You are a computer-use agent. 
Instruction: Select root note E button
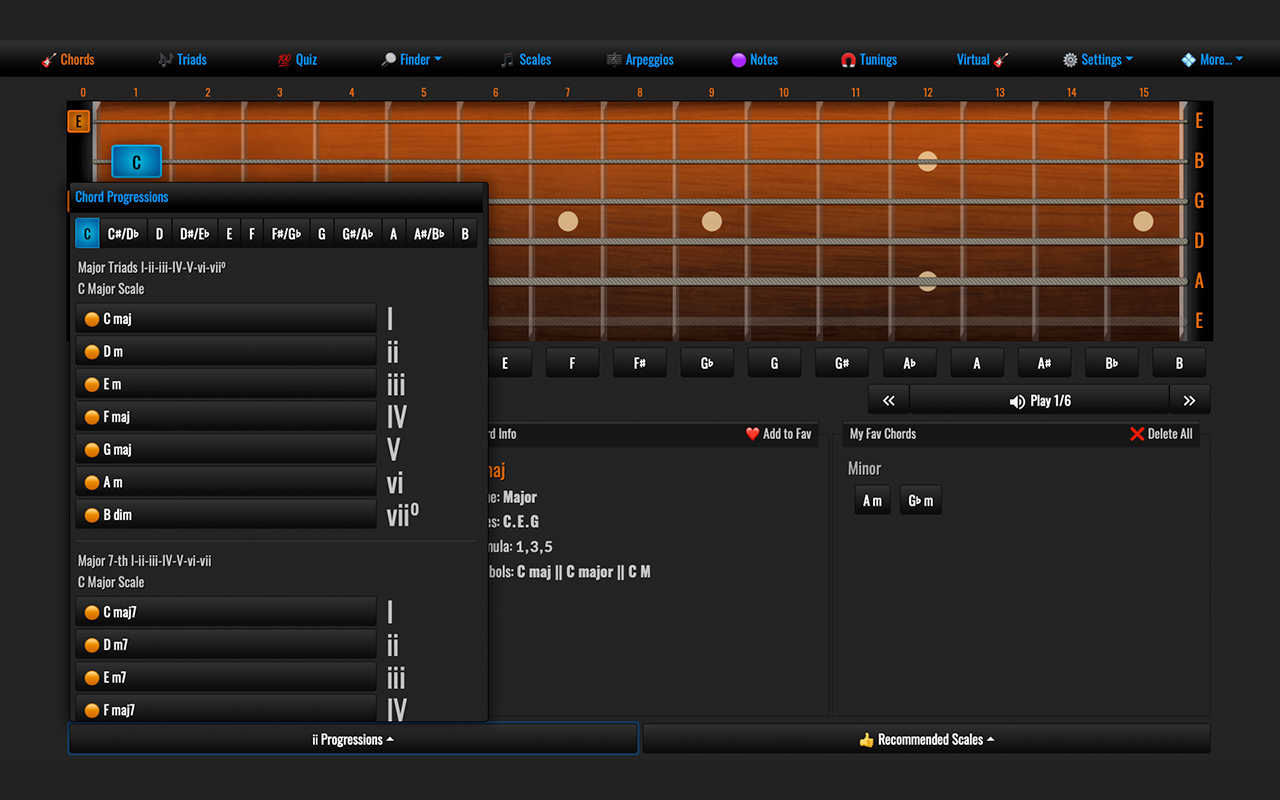pos(505,363)
